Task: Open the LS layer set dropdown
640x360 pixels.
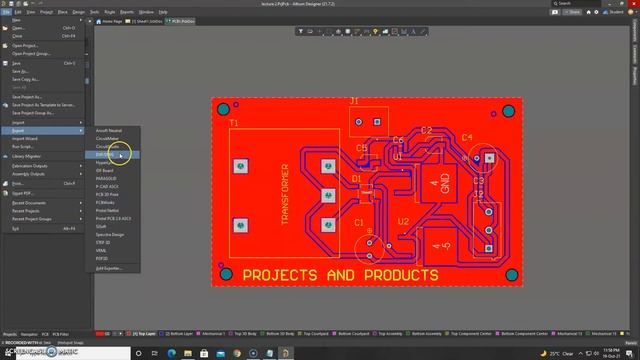Action: [x=107, y=334]
